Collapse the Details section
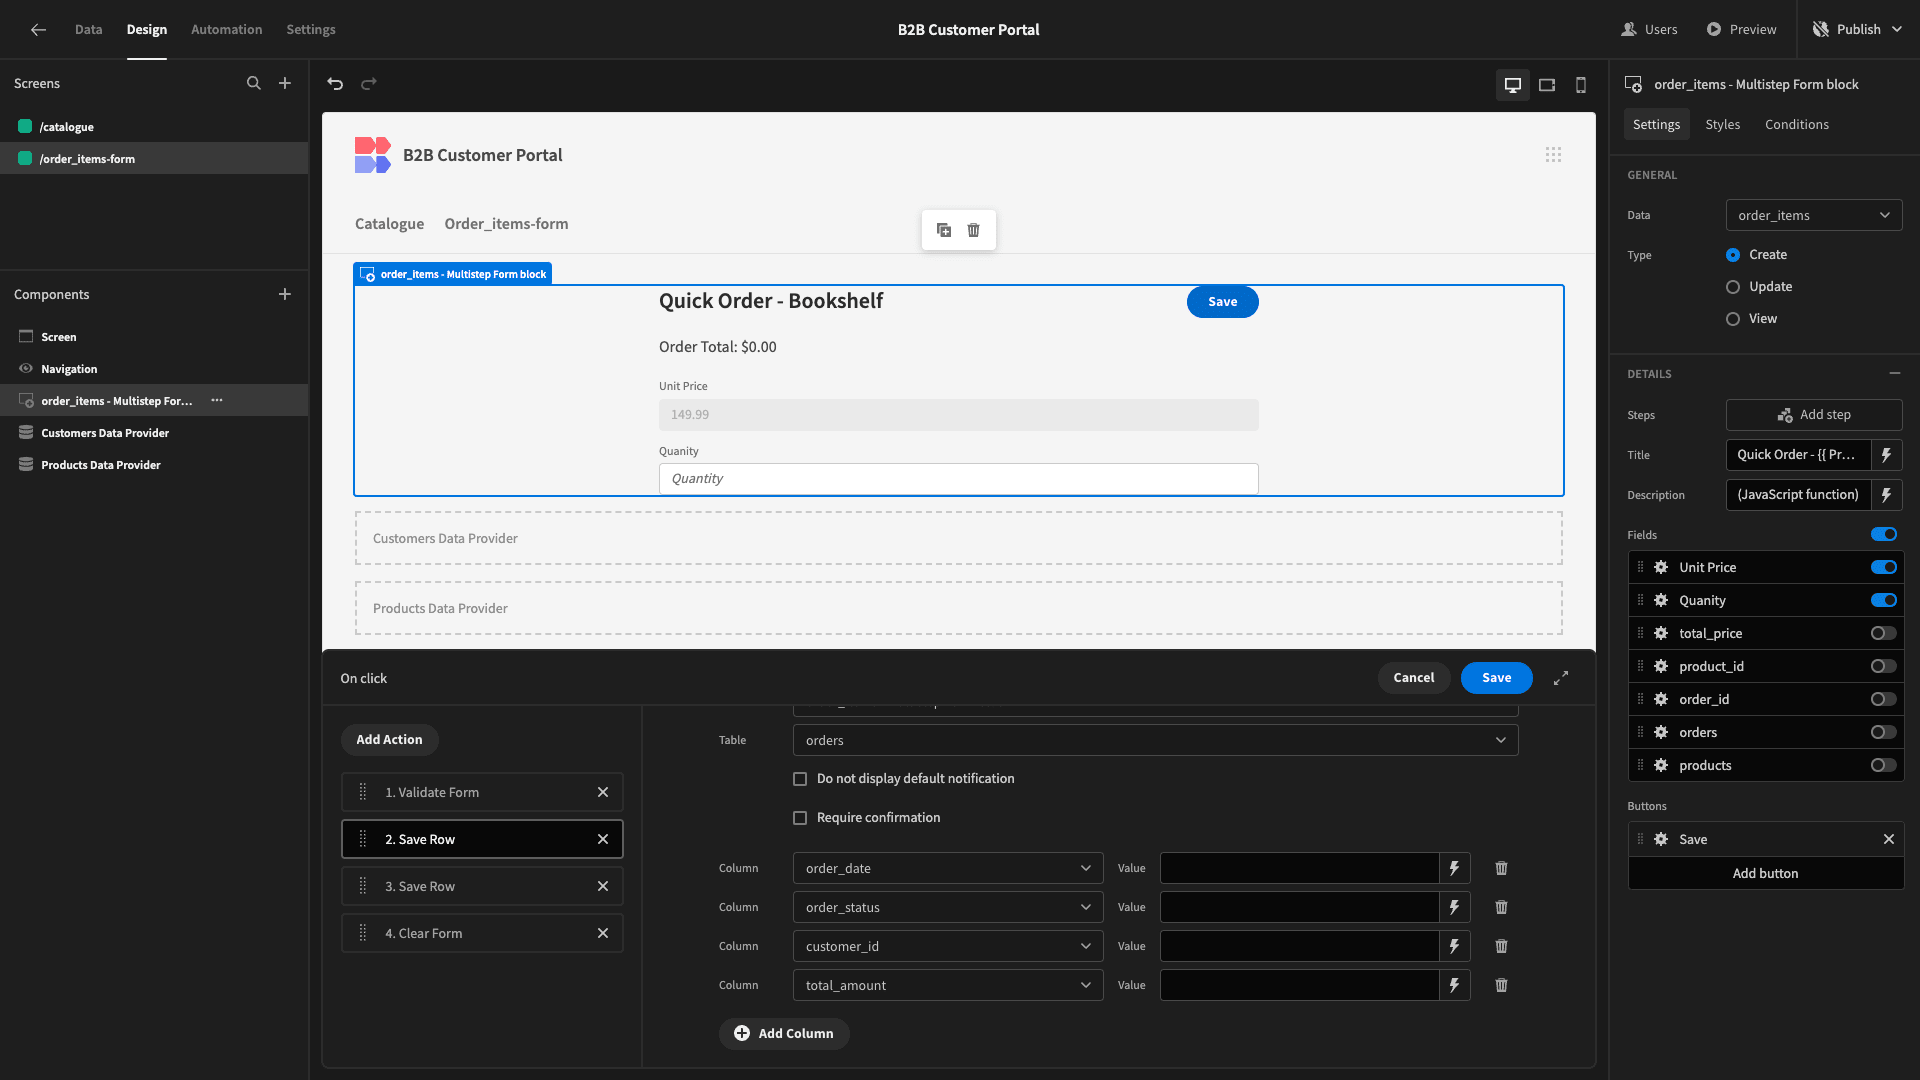The width and height of the screenshot is (1920, 1080). coord(1894,373)
